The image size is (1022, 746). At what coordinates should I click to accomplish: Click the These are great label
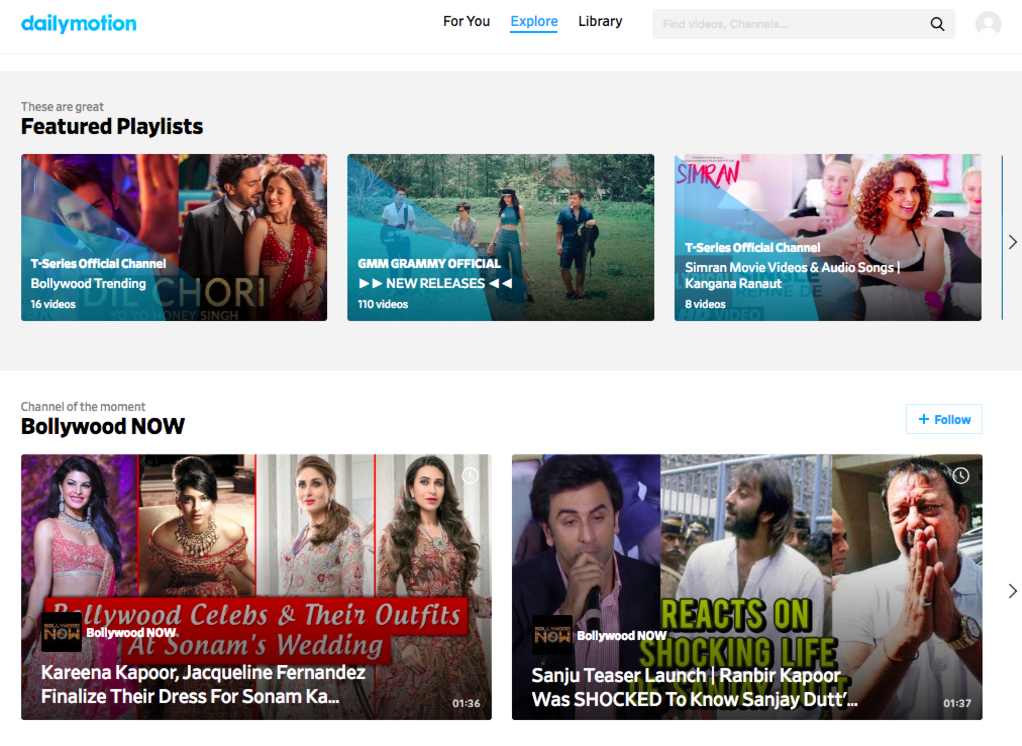coord(62,106)
